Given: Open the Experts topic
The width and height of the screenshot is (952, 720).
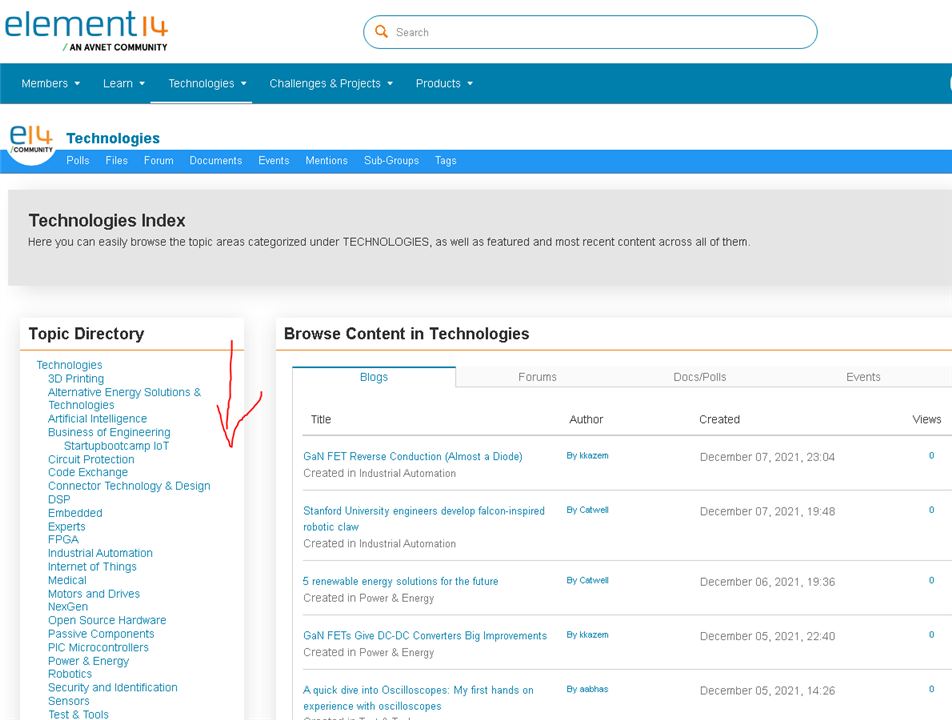Looking at the screenshot, I should (x=67, y=526).
